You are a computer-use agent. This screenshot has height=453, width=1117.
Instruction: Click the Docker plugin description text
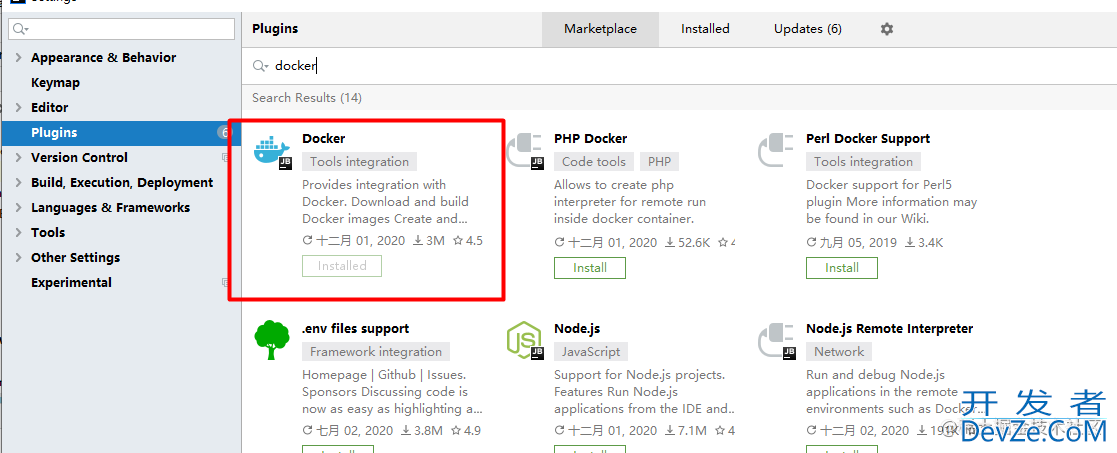385,202
